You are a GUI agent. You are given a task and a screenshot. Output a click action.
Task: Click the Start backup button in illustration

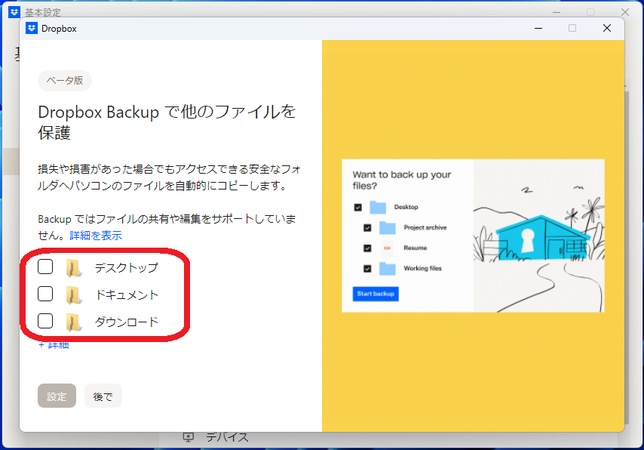tap(375, 294)
